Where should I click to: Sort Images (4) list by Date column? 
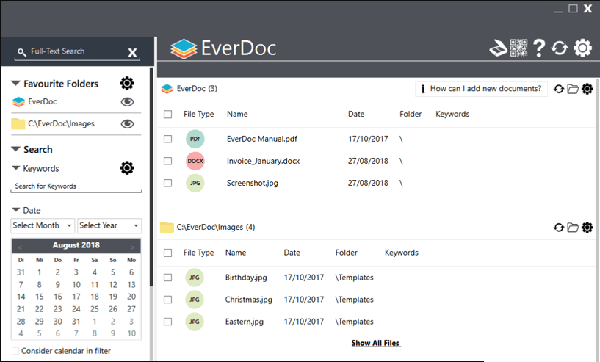pyautogui.click(x=292, y=253)
